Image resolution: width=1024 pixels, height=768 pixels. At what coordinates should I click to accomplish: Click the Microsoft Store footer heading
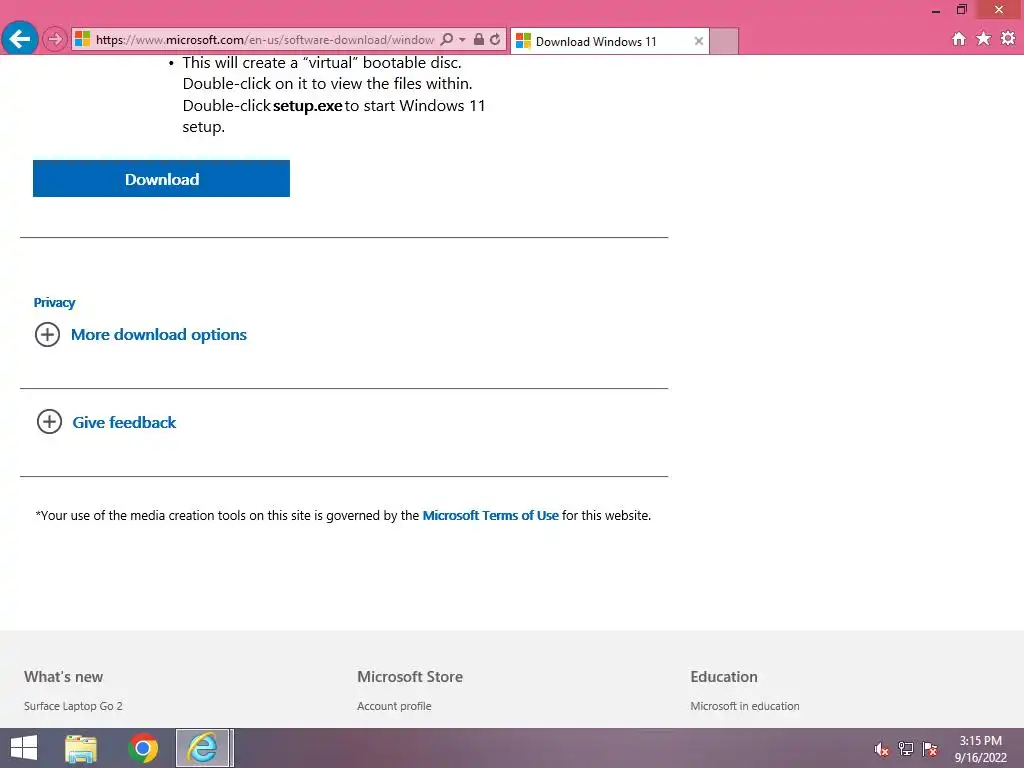[x=409, y=677]
